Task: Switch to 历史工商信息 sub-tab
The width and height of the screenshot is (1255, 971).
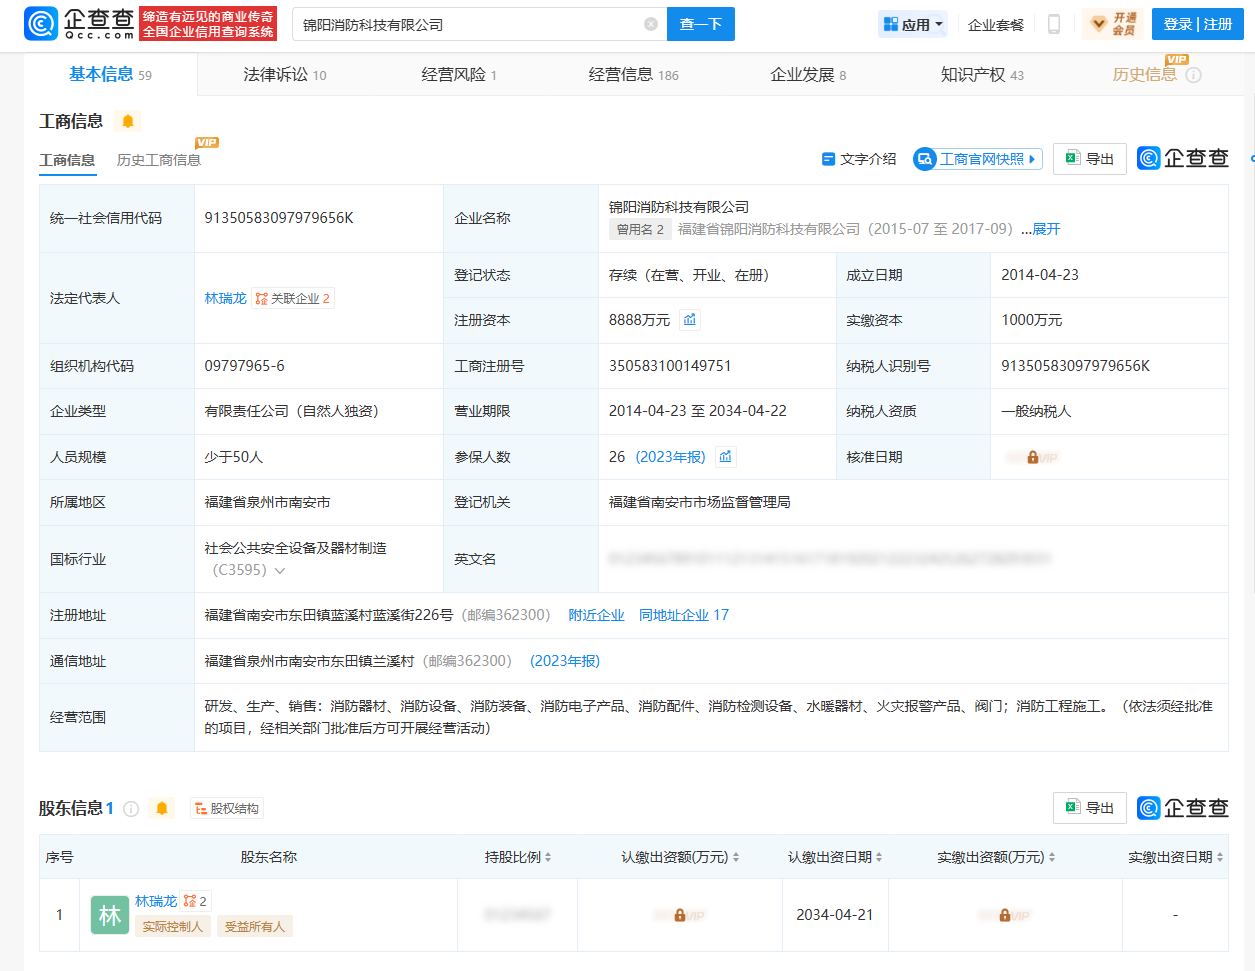Action: click(159, 160)
